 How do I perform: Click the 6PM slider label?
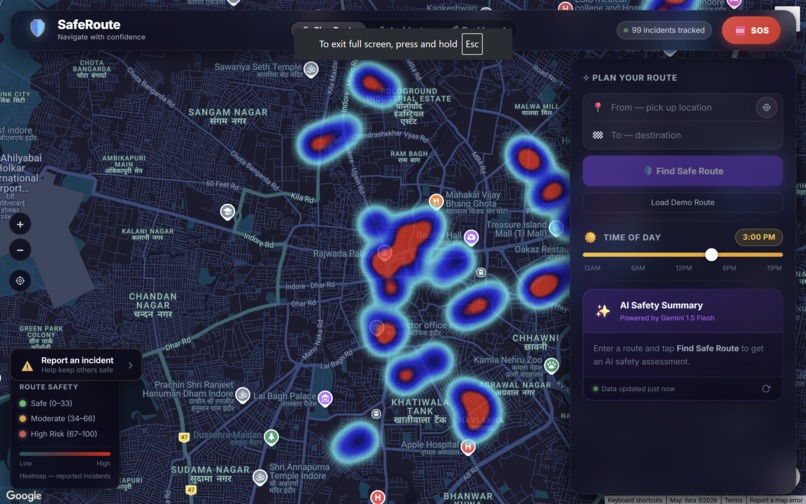pos(729,268)
